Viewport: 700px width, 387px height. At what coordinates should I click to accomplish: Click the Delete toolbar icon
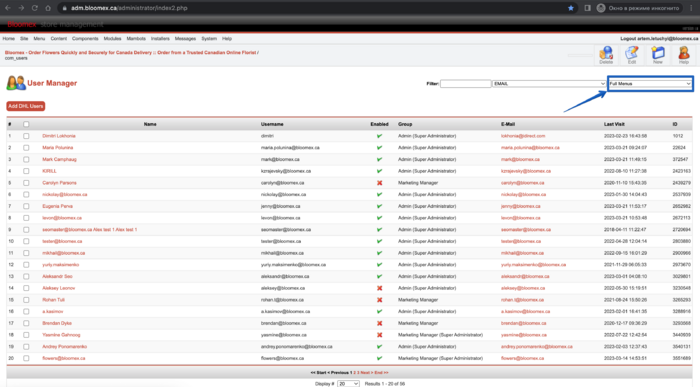click(x=606, y=54)
